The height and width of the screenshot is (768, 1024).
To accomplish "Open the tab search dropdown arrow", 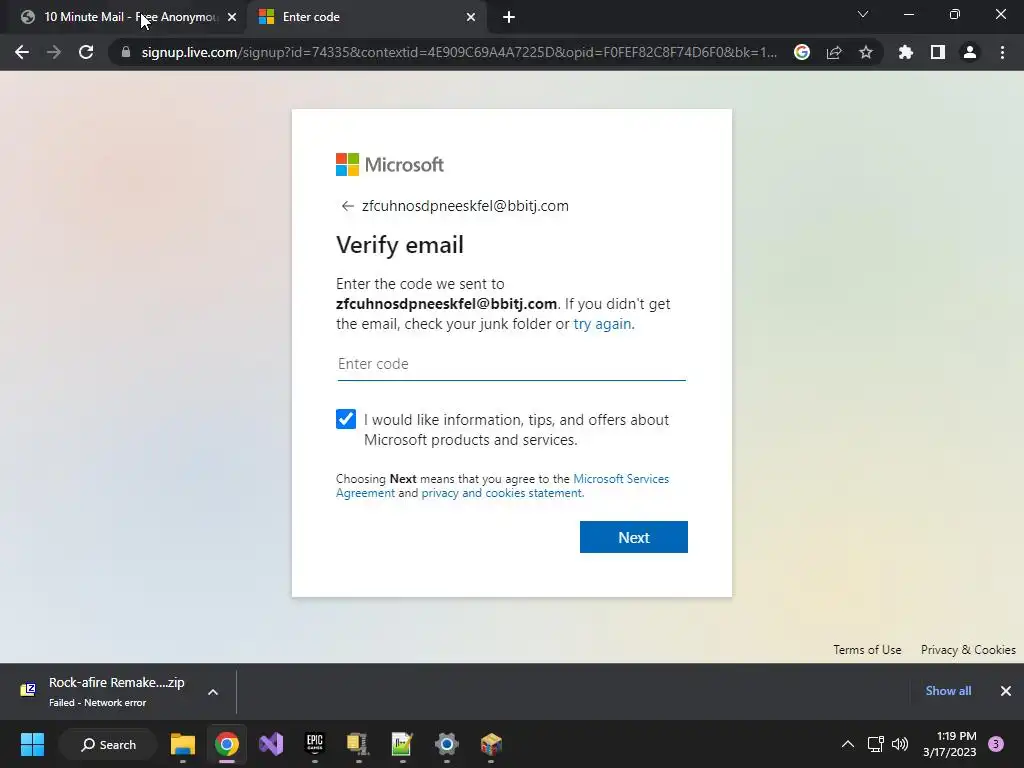I will tap(863, 14).
